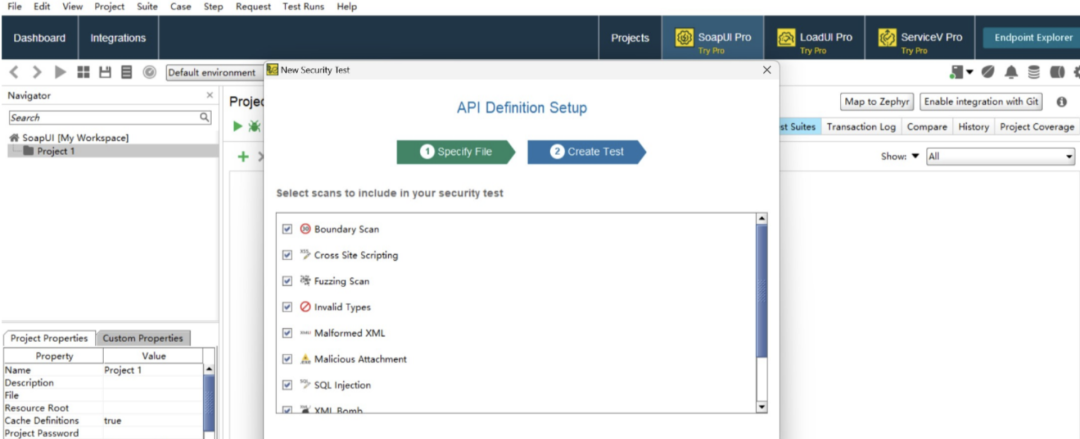Click the ServiceV Pro product icon
The height and width of the screenshot is (439, 1080).
coord(887,38)
